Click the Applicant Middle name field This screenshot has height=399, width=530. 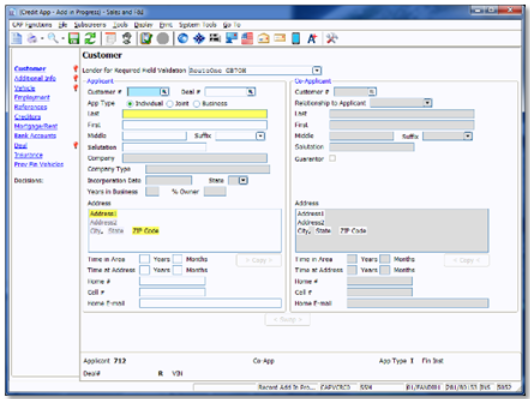coord(154,136)
